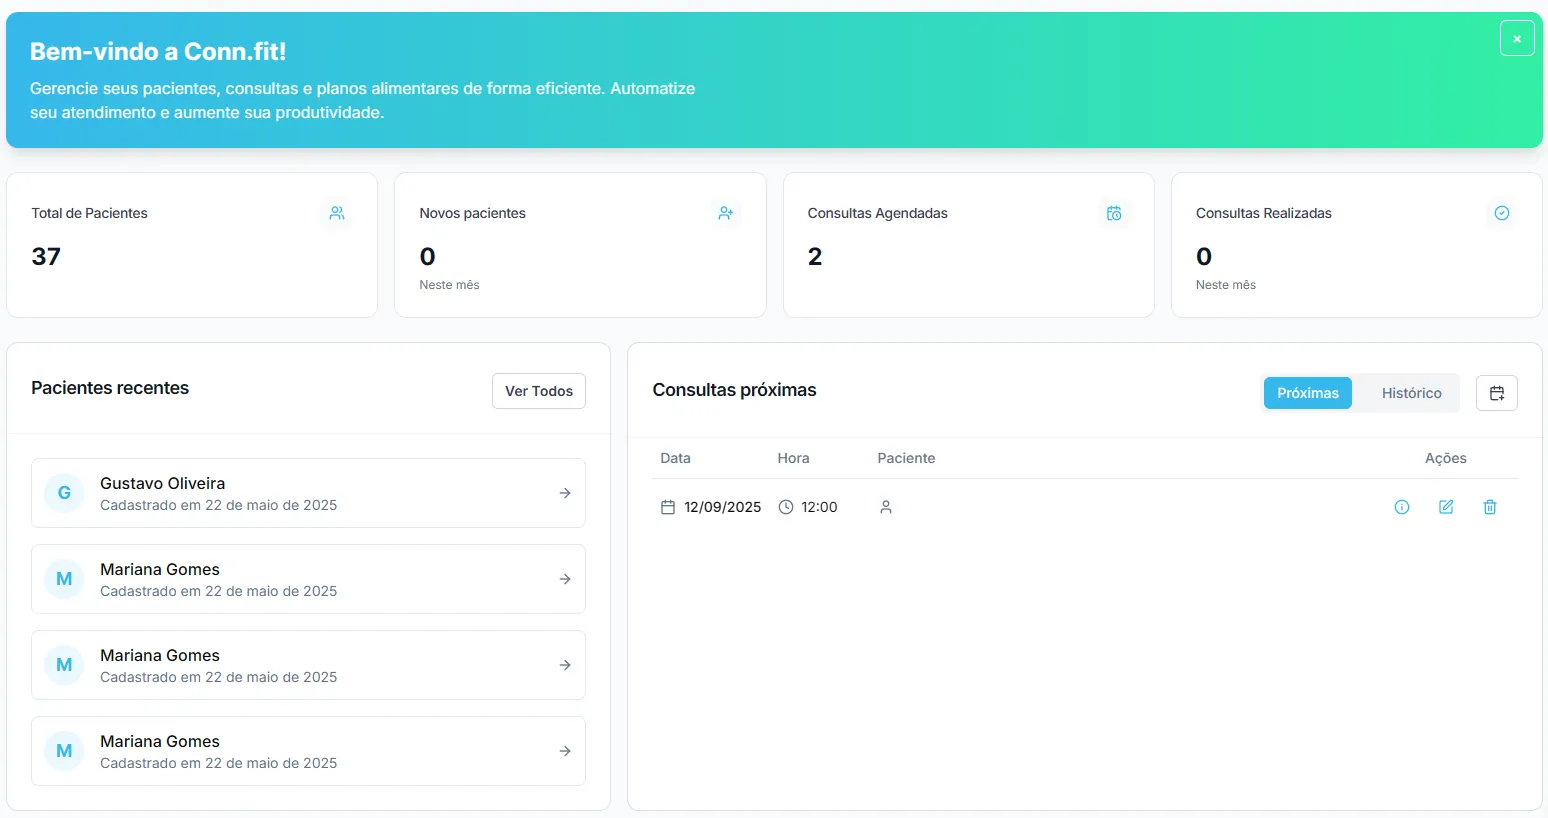
Task: Edit the 12:00 appointment using the pencil icon
Action: point(1445,507)
